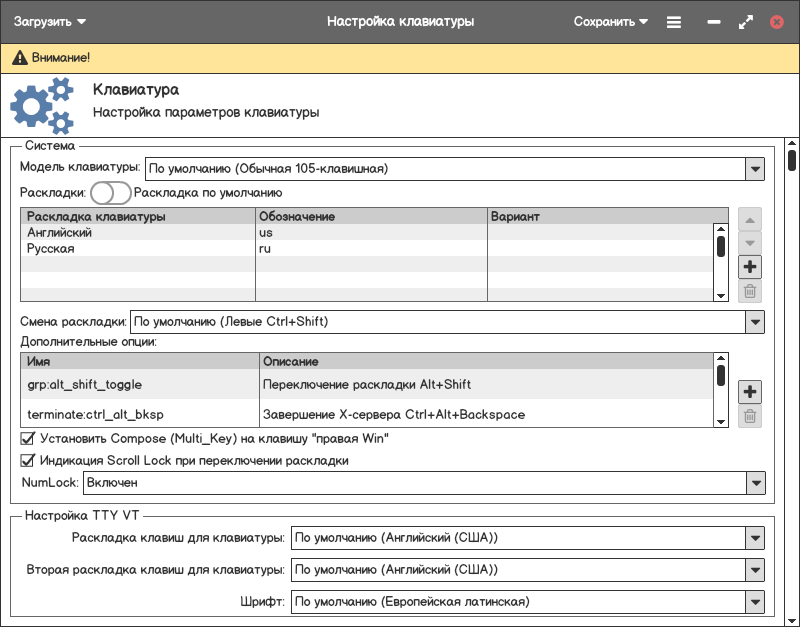Toggle the default layout switch
This screenshot has height=627, width=800.
(110, 193)
